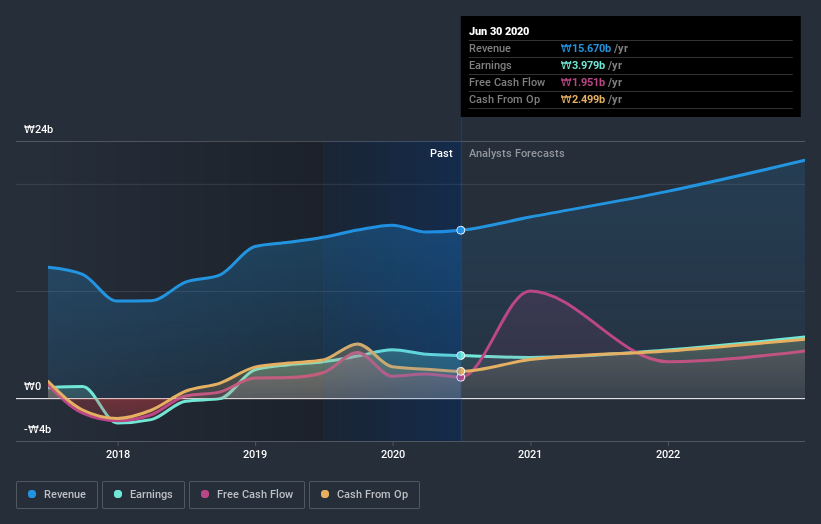Click the -₩4b y-axis label
This screenshot has height=524, width=821.
(37, 429)
